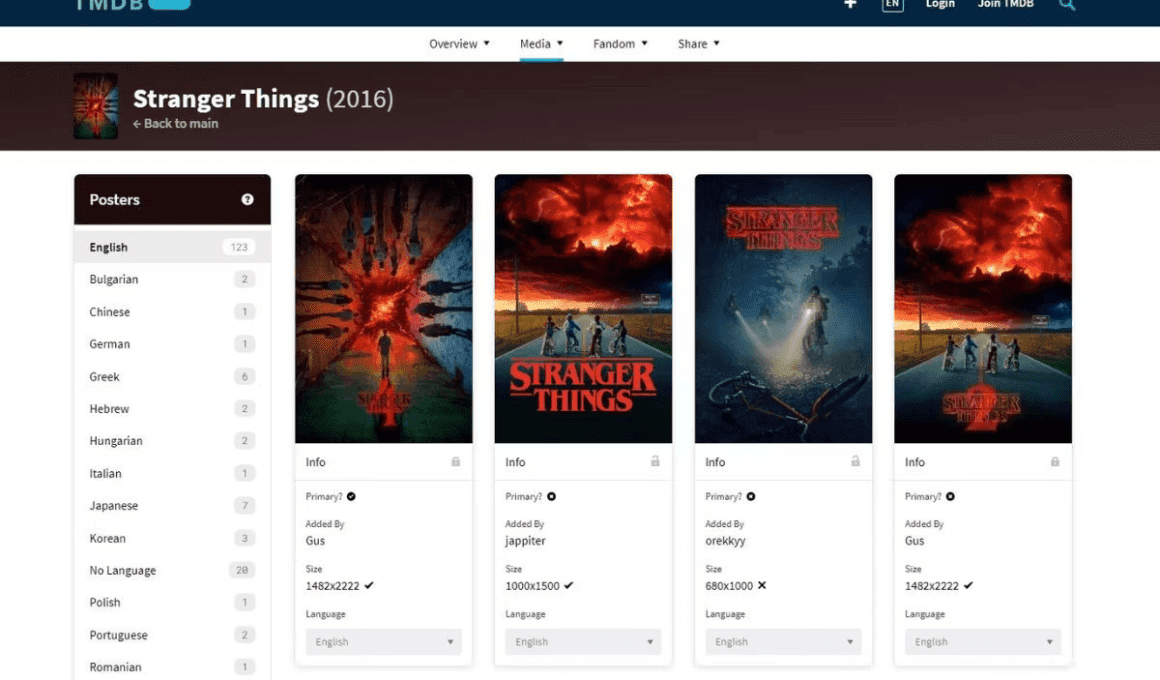
Task: Click the Posters help question mark icon
Action: tap(247, 199)
